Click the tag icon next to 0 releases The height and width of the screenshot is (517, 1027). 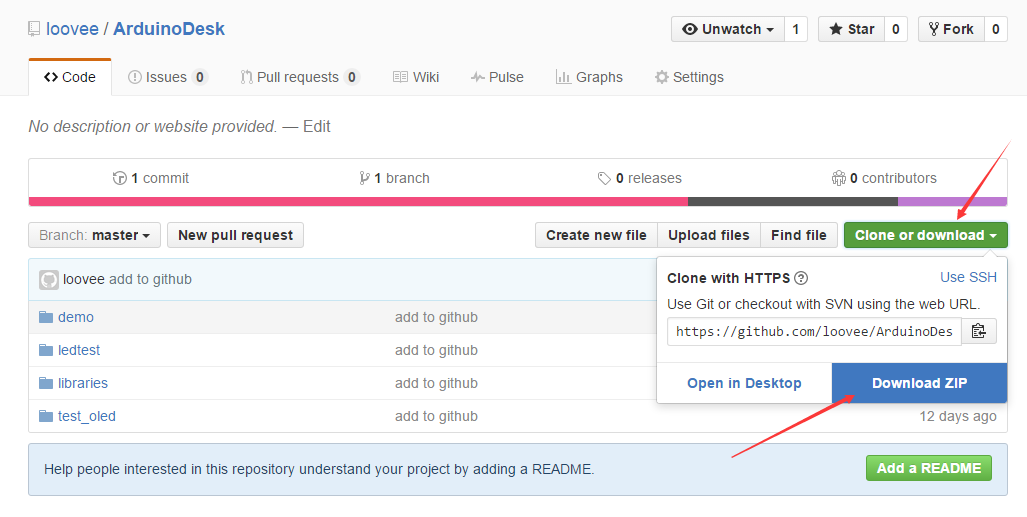[x=604, y=178]
